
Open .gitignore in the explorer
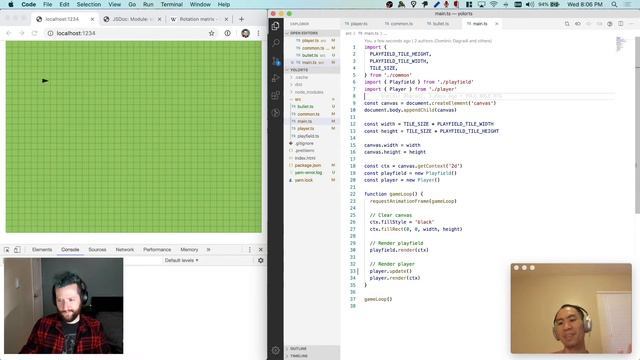point(312,143)
